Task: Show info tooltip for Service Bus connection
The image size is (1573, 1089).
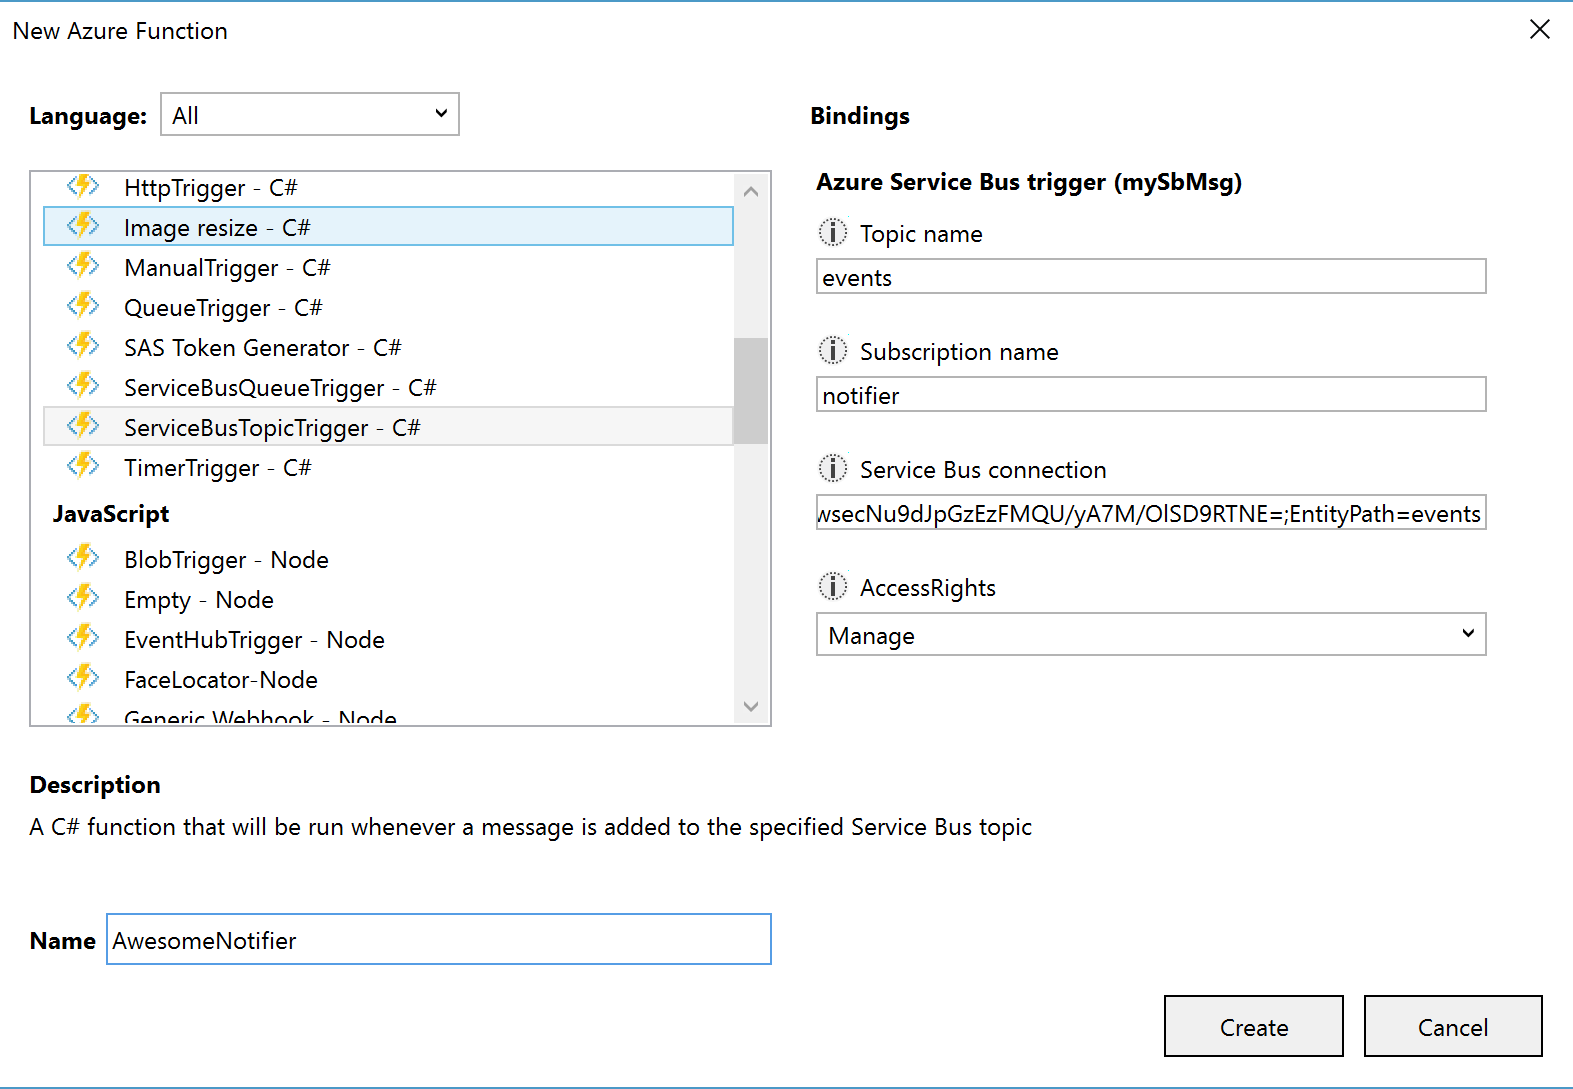Action: click(832, 468)
